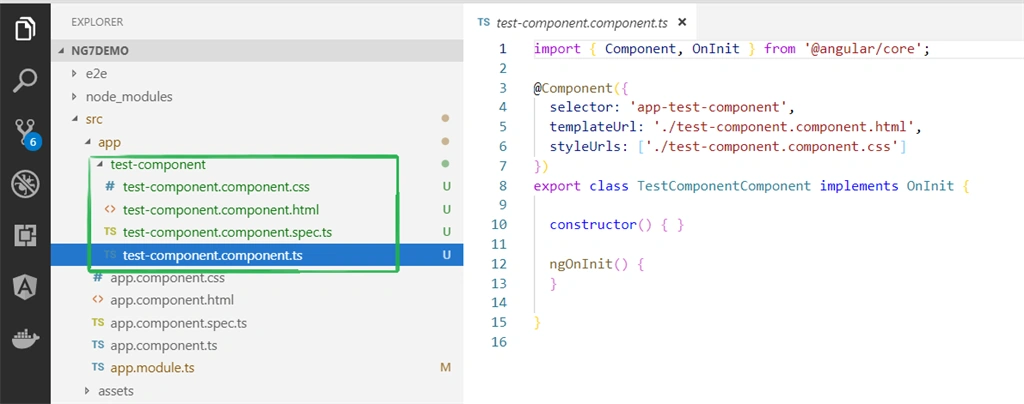Expand the e2e folder
This screenshot has width=1024, height=404.
pyautogui.click(x=75, y=74)
